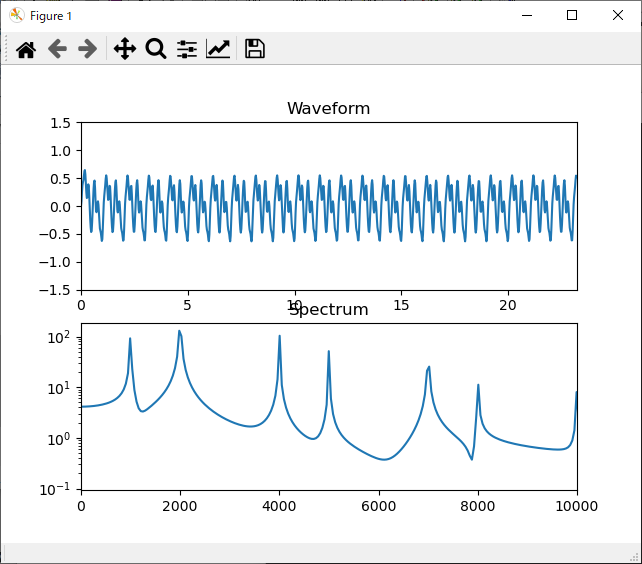Screen dimensions: 642x564
Task: Click the Spectrum plot title
Action: tap(328, 310)
